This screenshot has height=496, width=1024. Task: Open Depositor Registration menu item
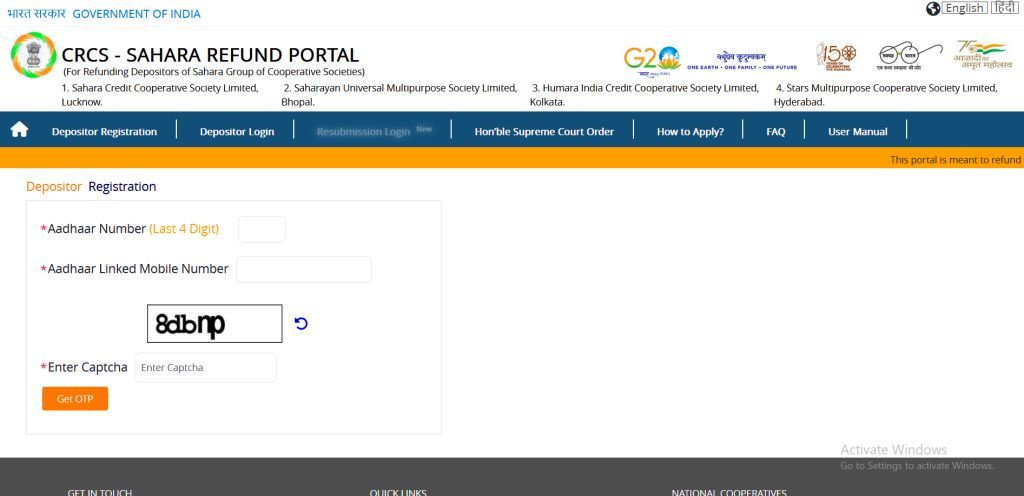[x=104, y=131]
